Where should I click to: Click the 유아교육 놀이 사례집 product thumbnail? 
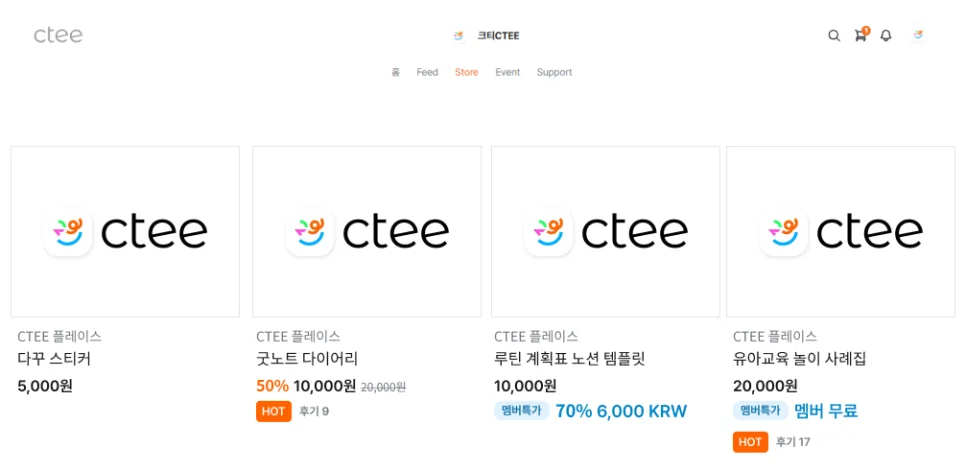[840, 232]
